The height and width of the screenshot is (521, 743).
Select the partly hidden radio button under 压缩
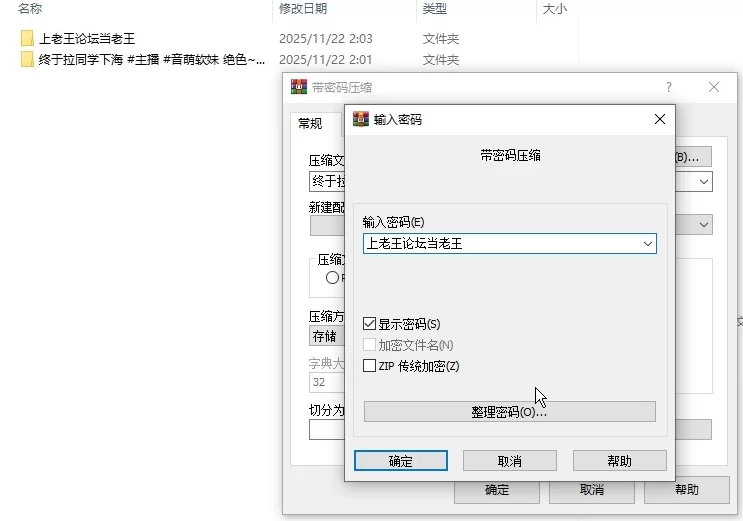pos(332,277)
